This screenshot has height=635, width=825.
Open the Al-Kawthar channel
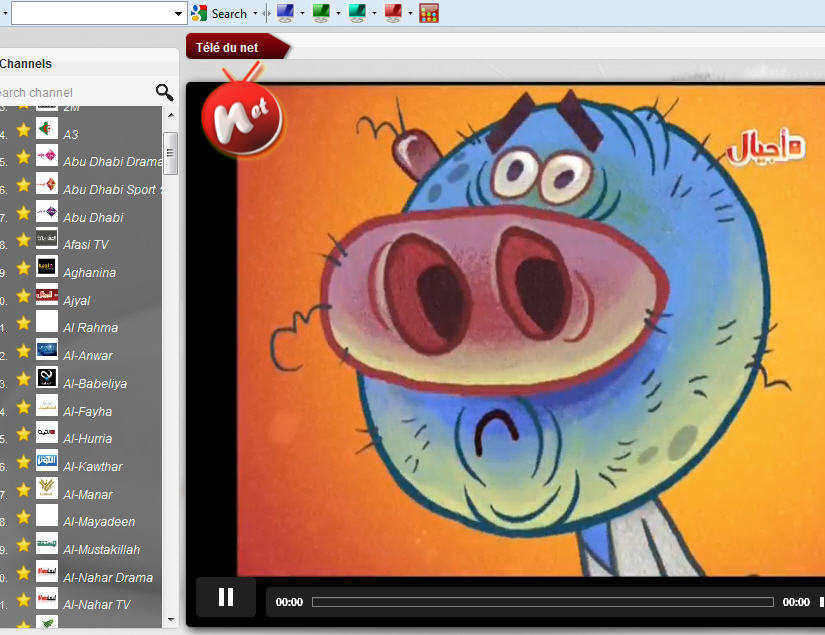coord(93,467)
